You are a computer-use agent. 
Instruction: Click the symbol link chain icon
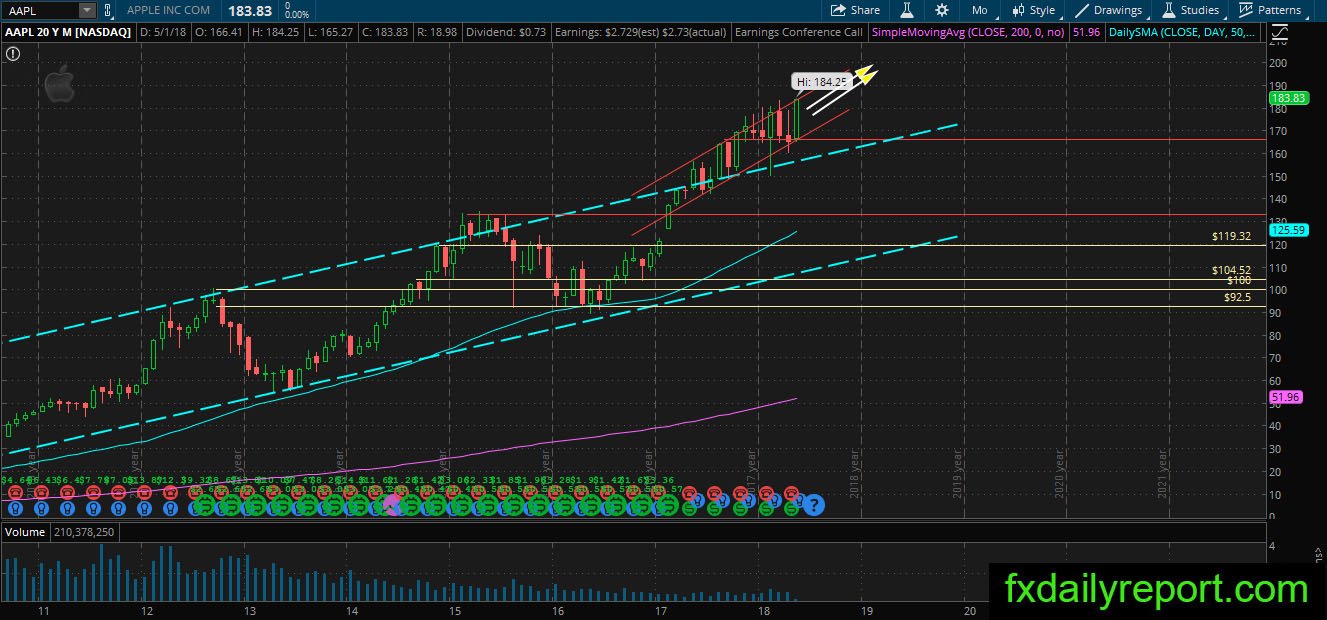pyautogui.click(x=109, y=10)
